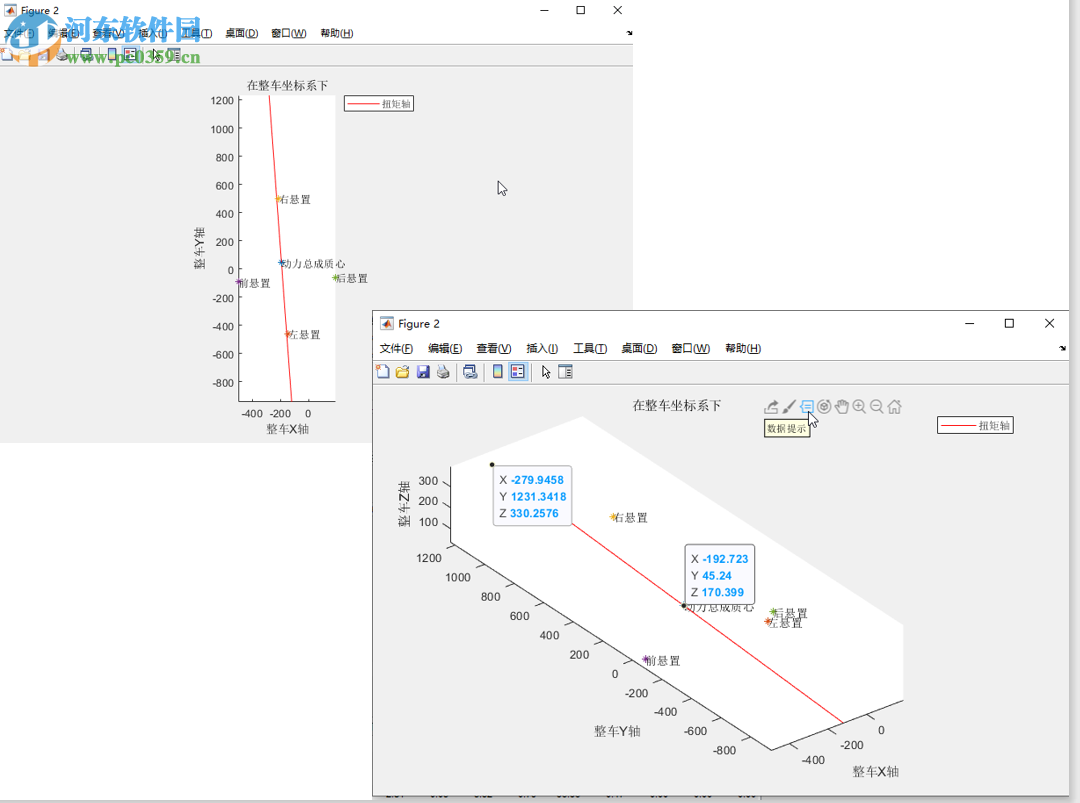Click the Zoom Out magnifier icon
Viewport: 1080px width, 803px height.
pos(877,406)
